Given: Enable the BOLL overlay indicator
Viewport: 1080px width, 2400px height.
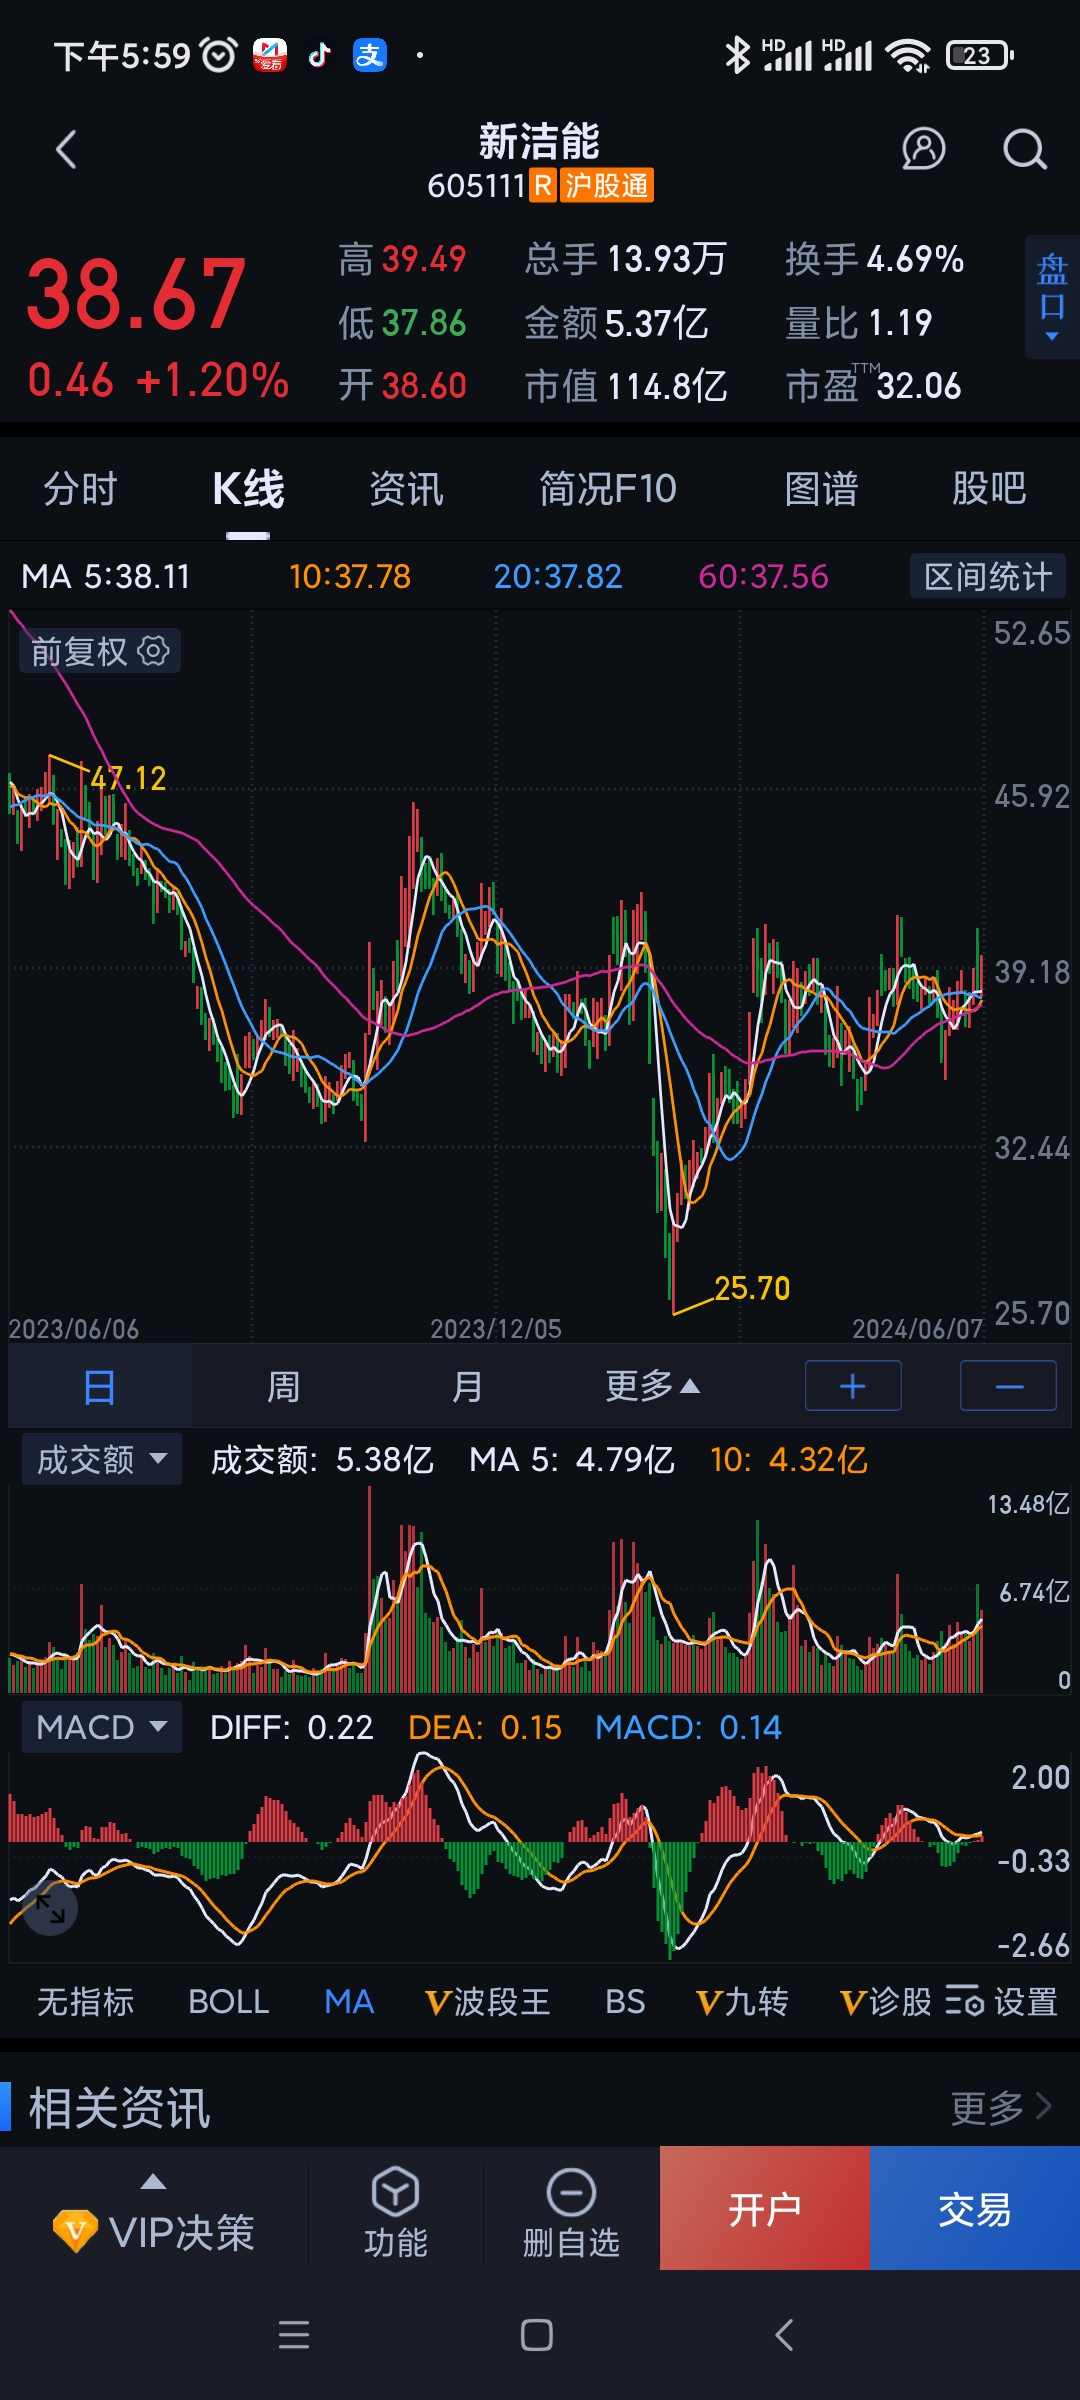Looking at the screenshot, I should click(228, 2001).
